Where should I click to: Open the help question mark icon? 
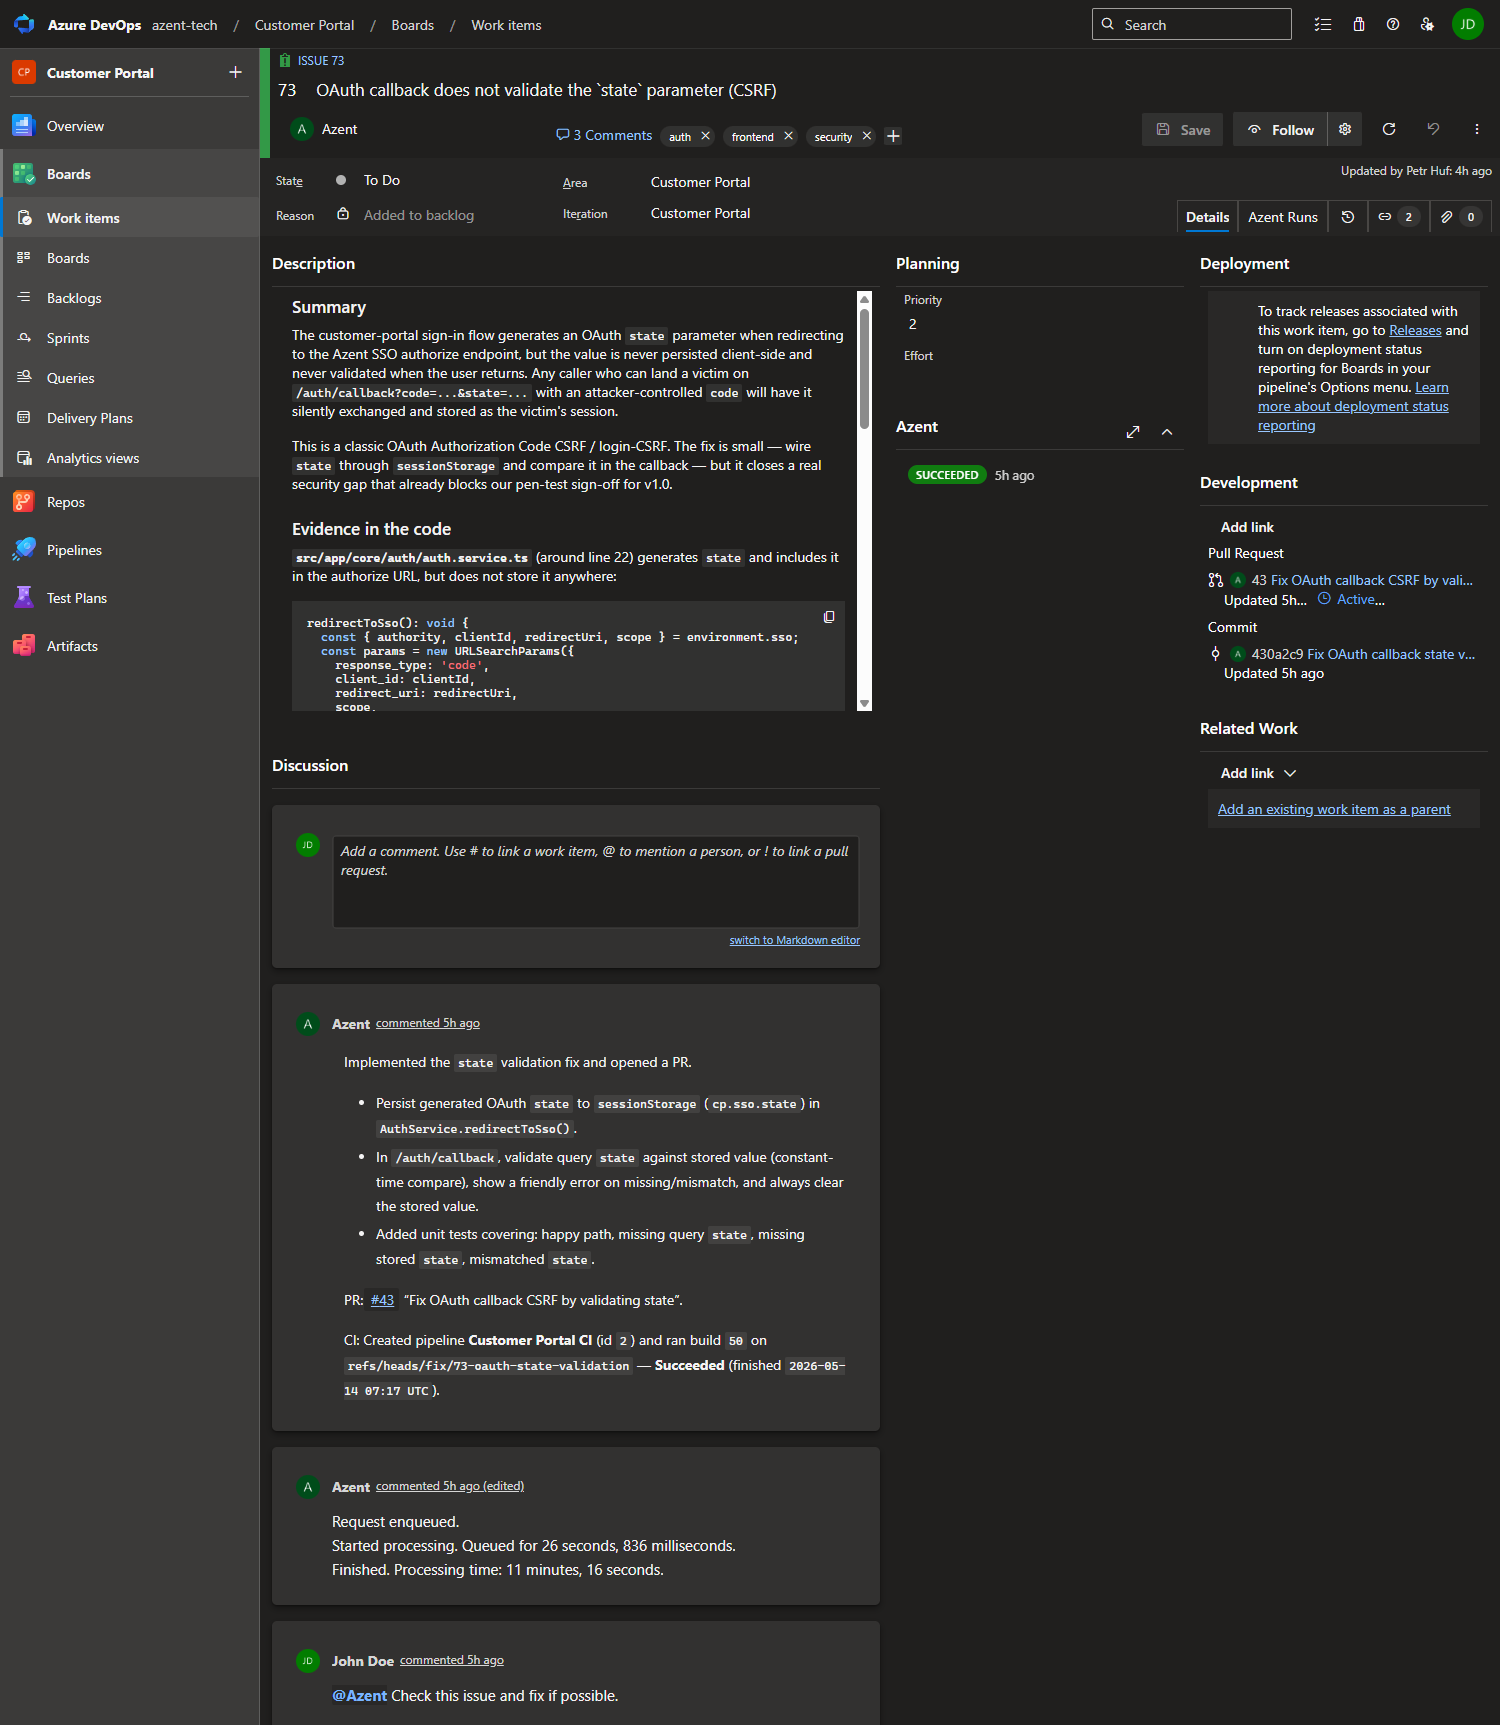click(1393, 24)
